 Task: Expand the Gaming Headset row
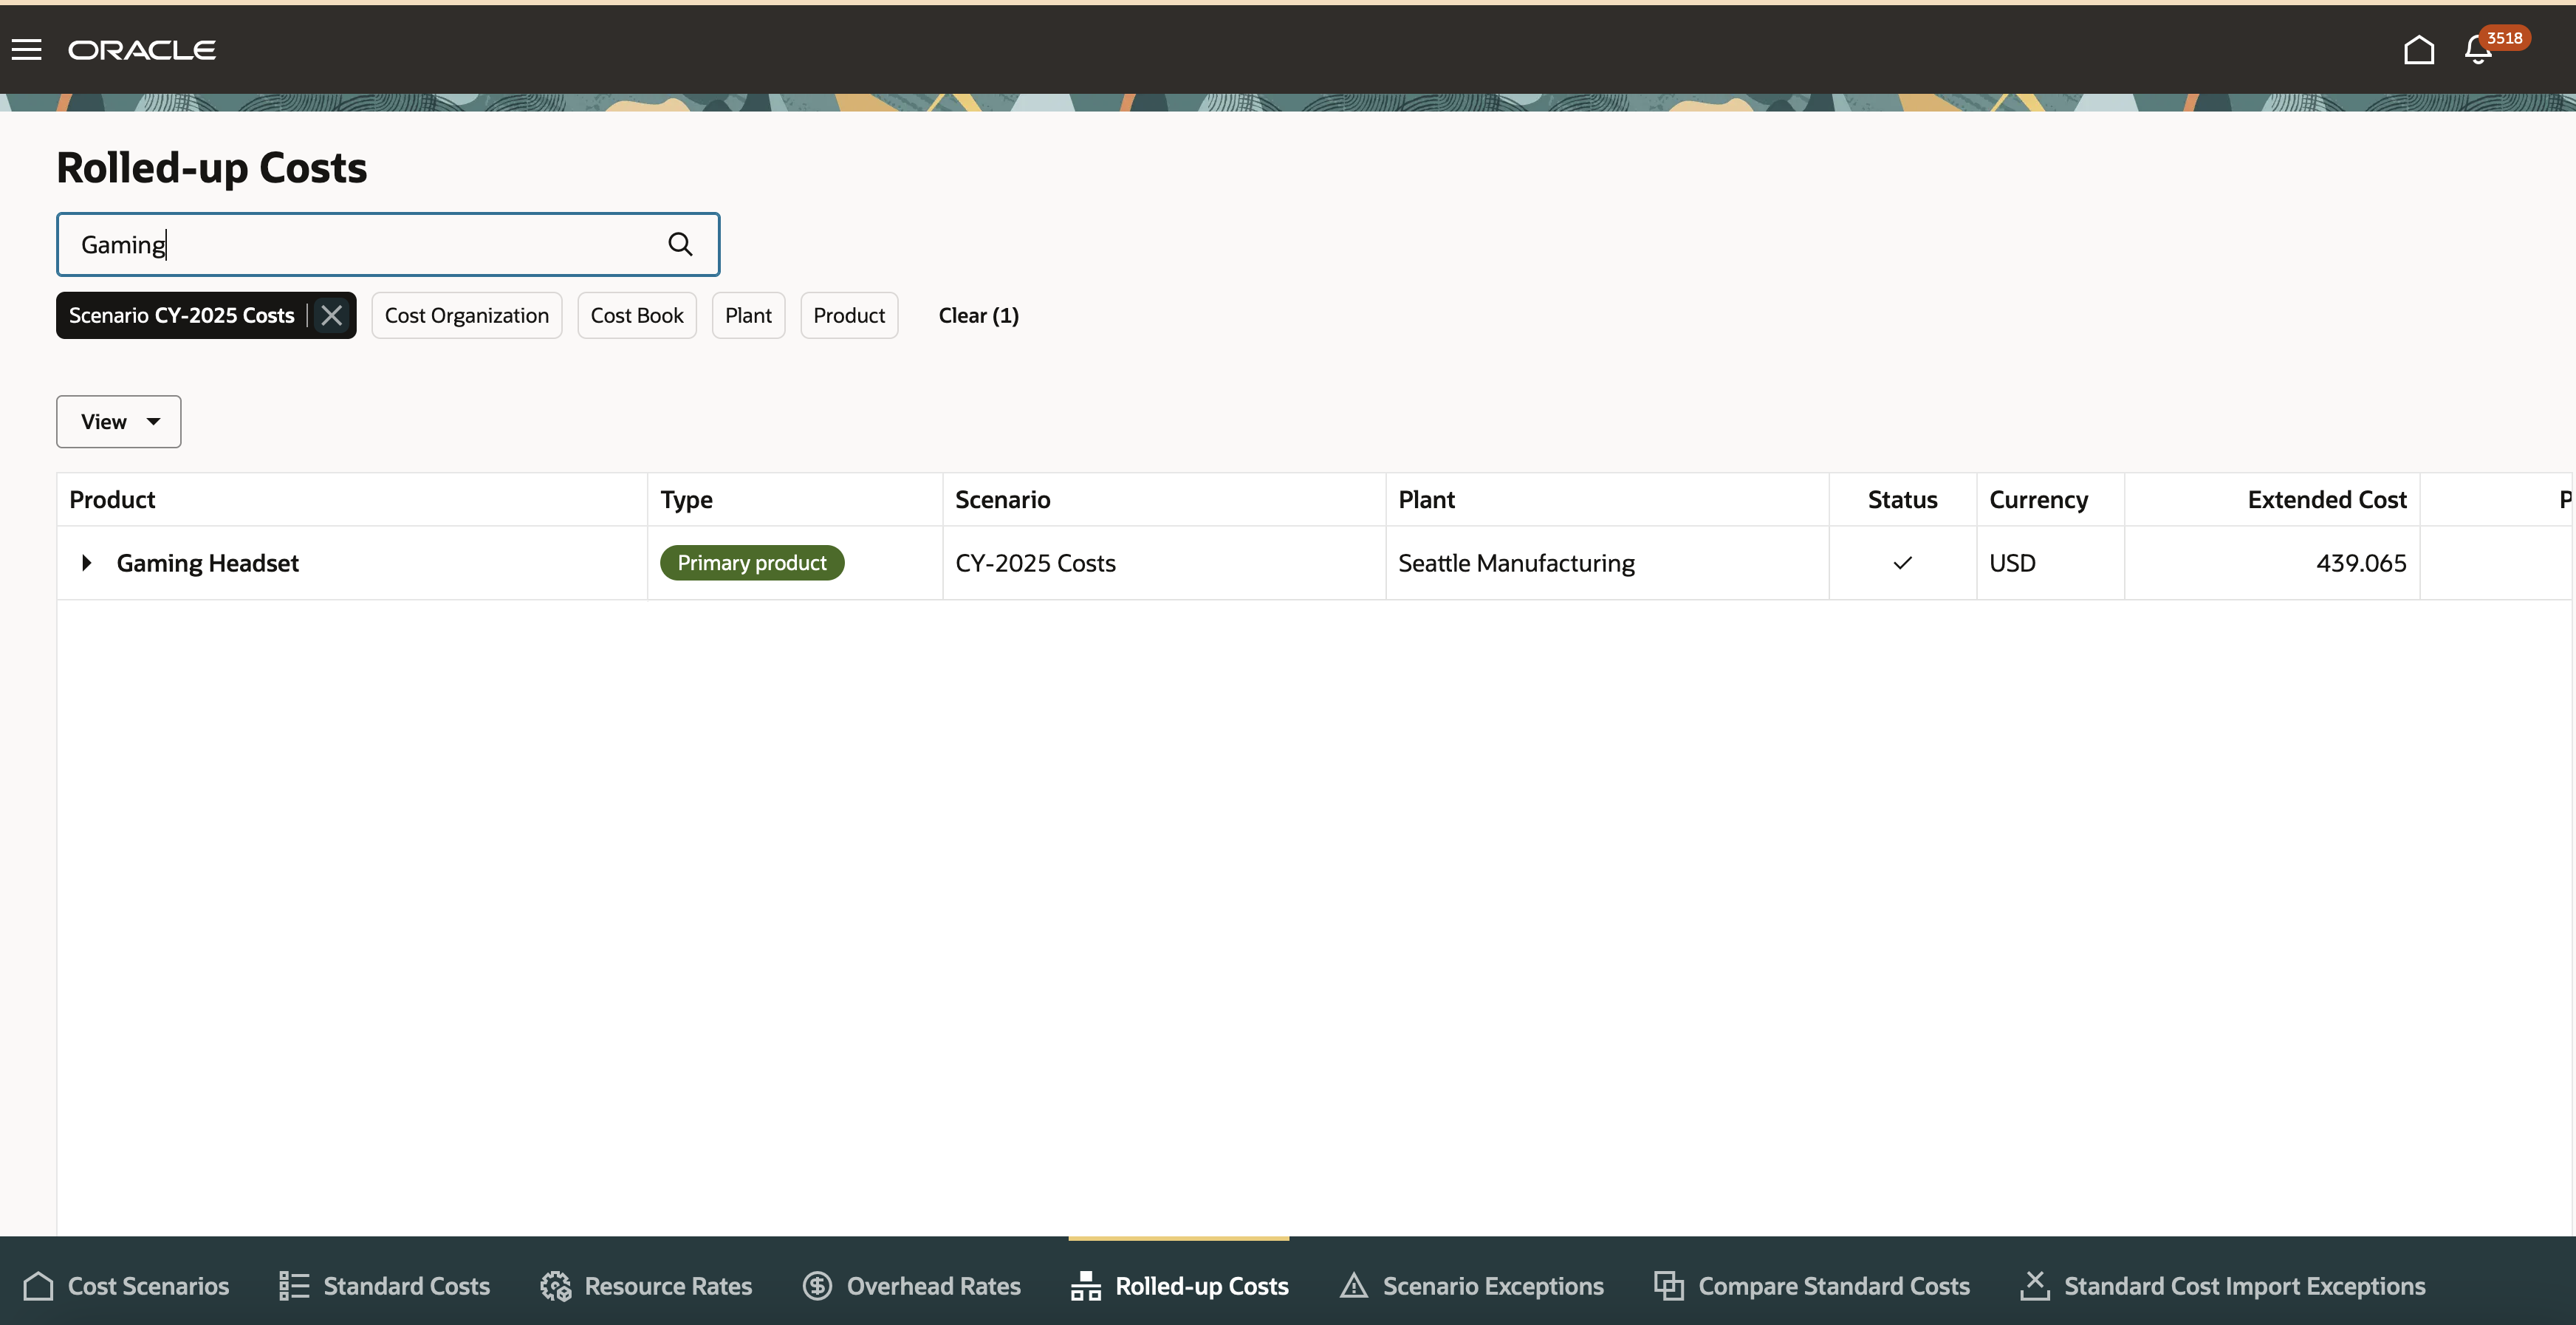(x=87, y=563)
